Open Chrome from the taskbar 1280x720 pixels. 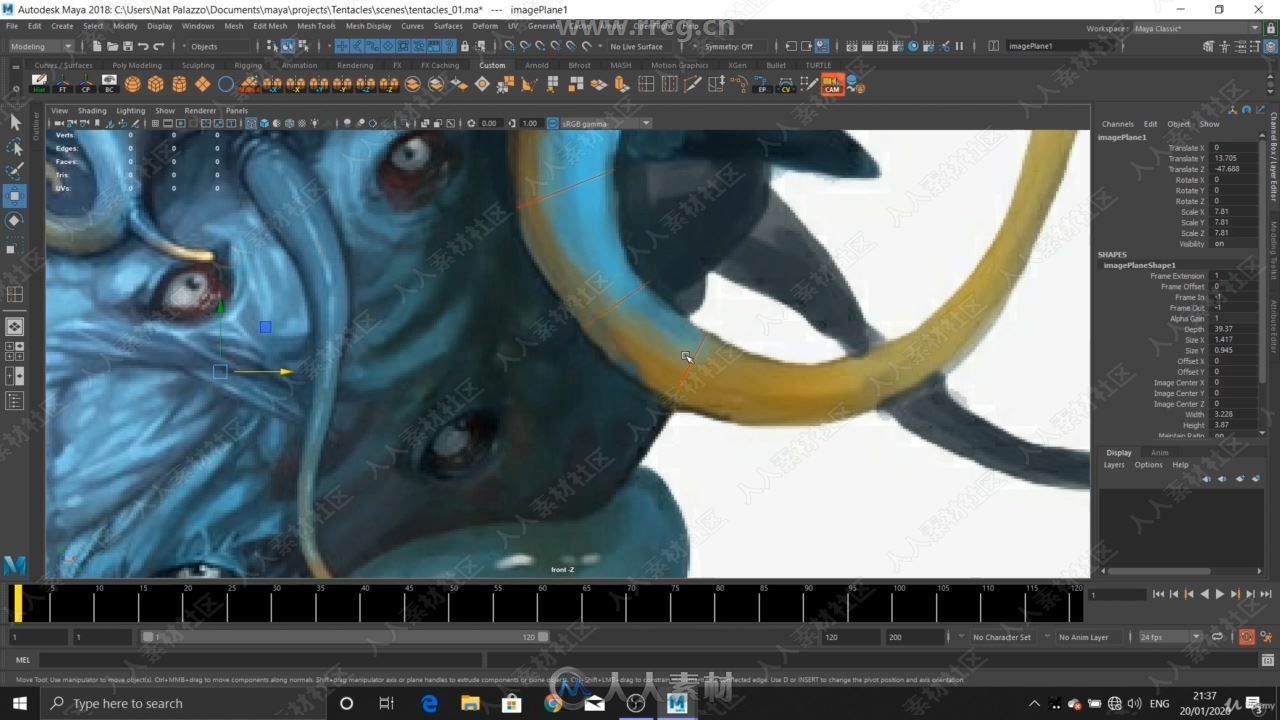point(553,703)
